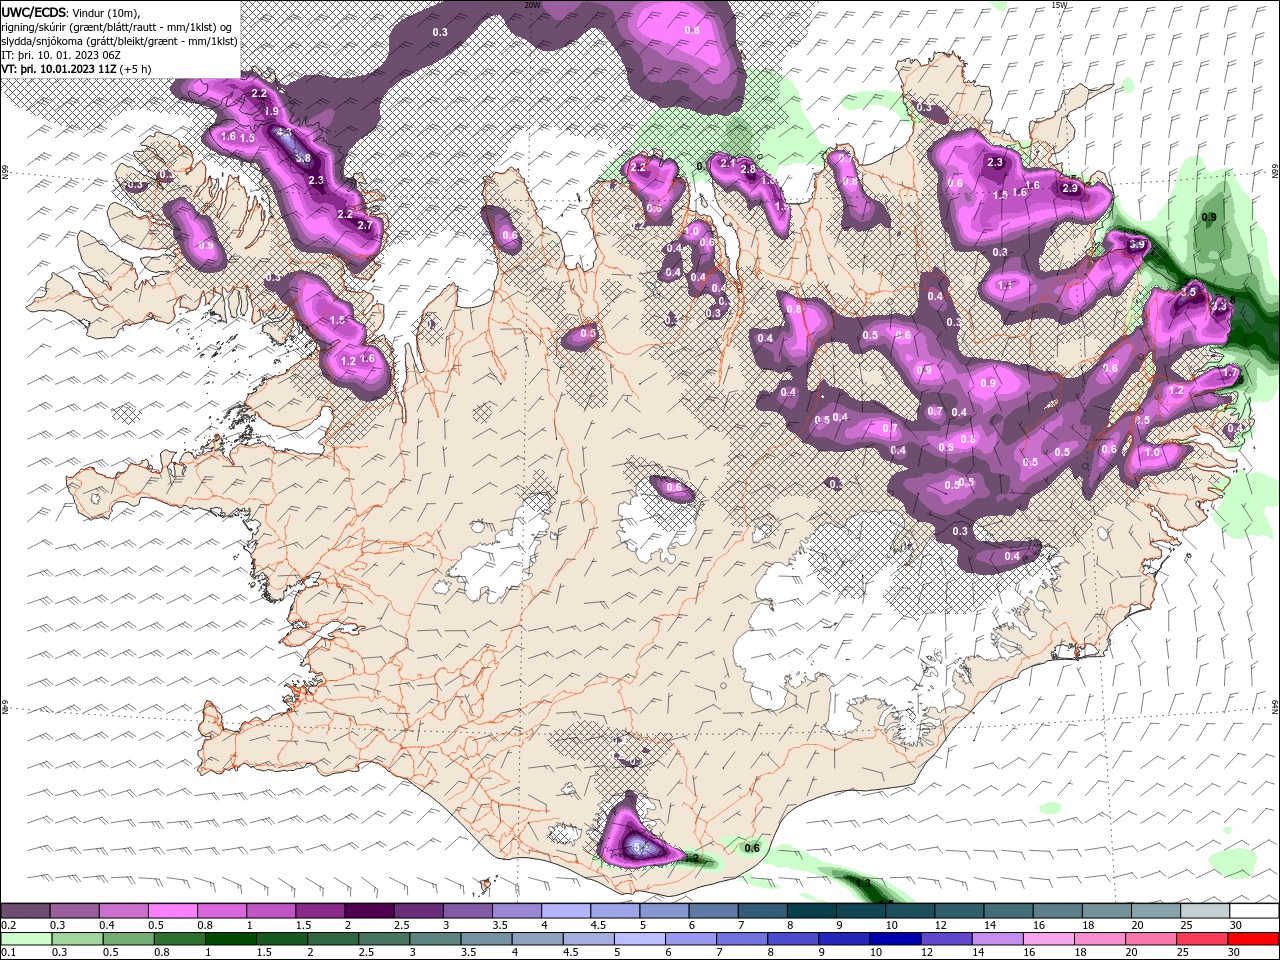1280x960 pixels.
Task: Click the 5.2 snowfall value on the south coast
Action: [x=642, y=848]
